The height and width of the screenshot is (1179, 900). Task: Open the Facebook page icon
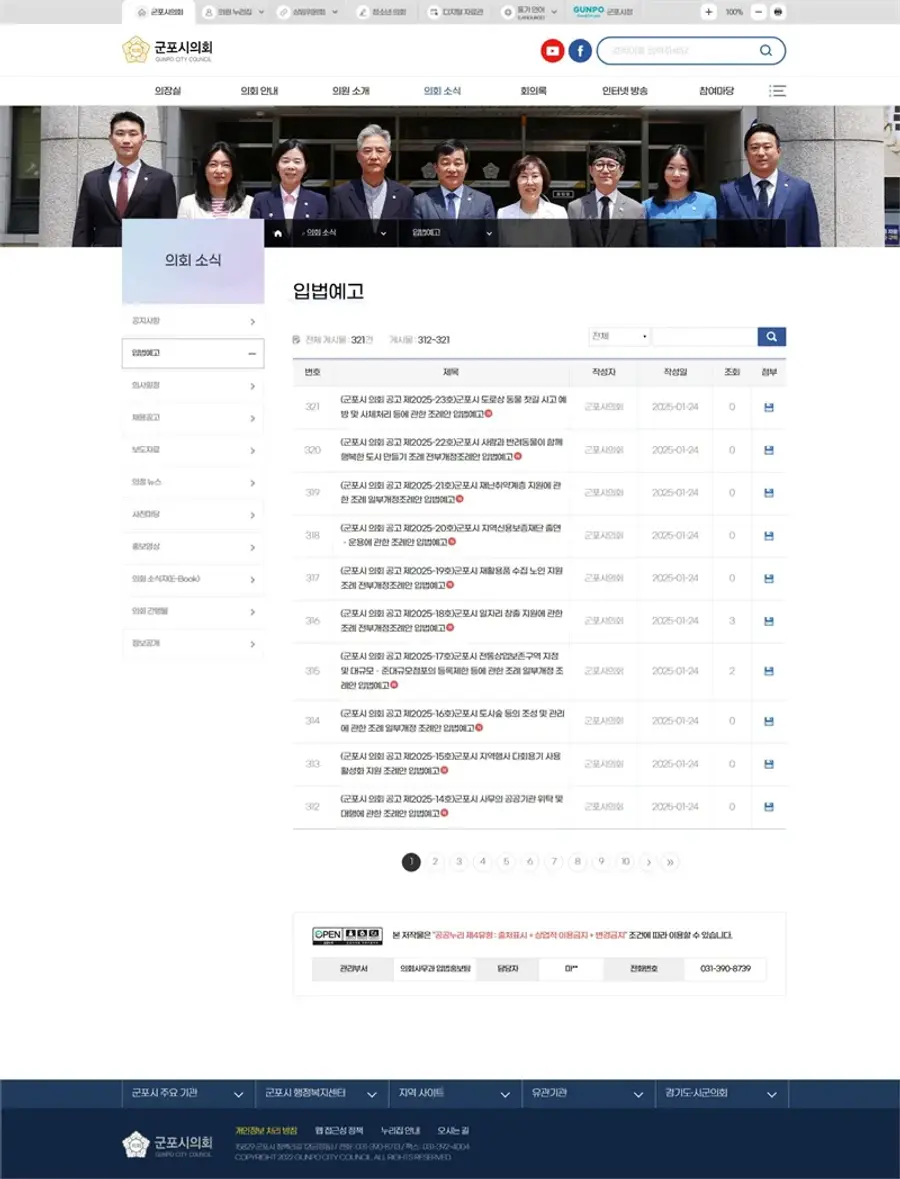click(580, 51)
